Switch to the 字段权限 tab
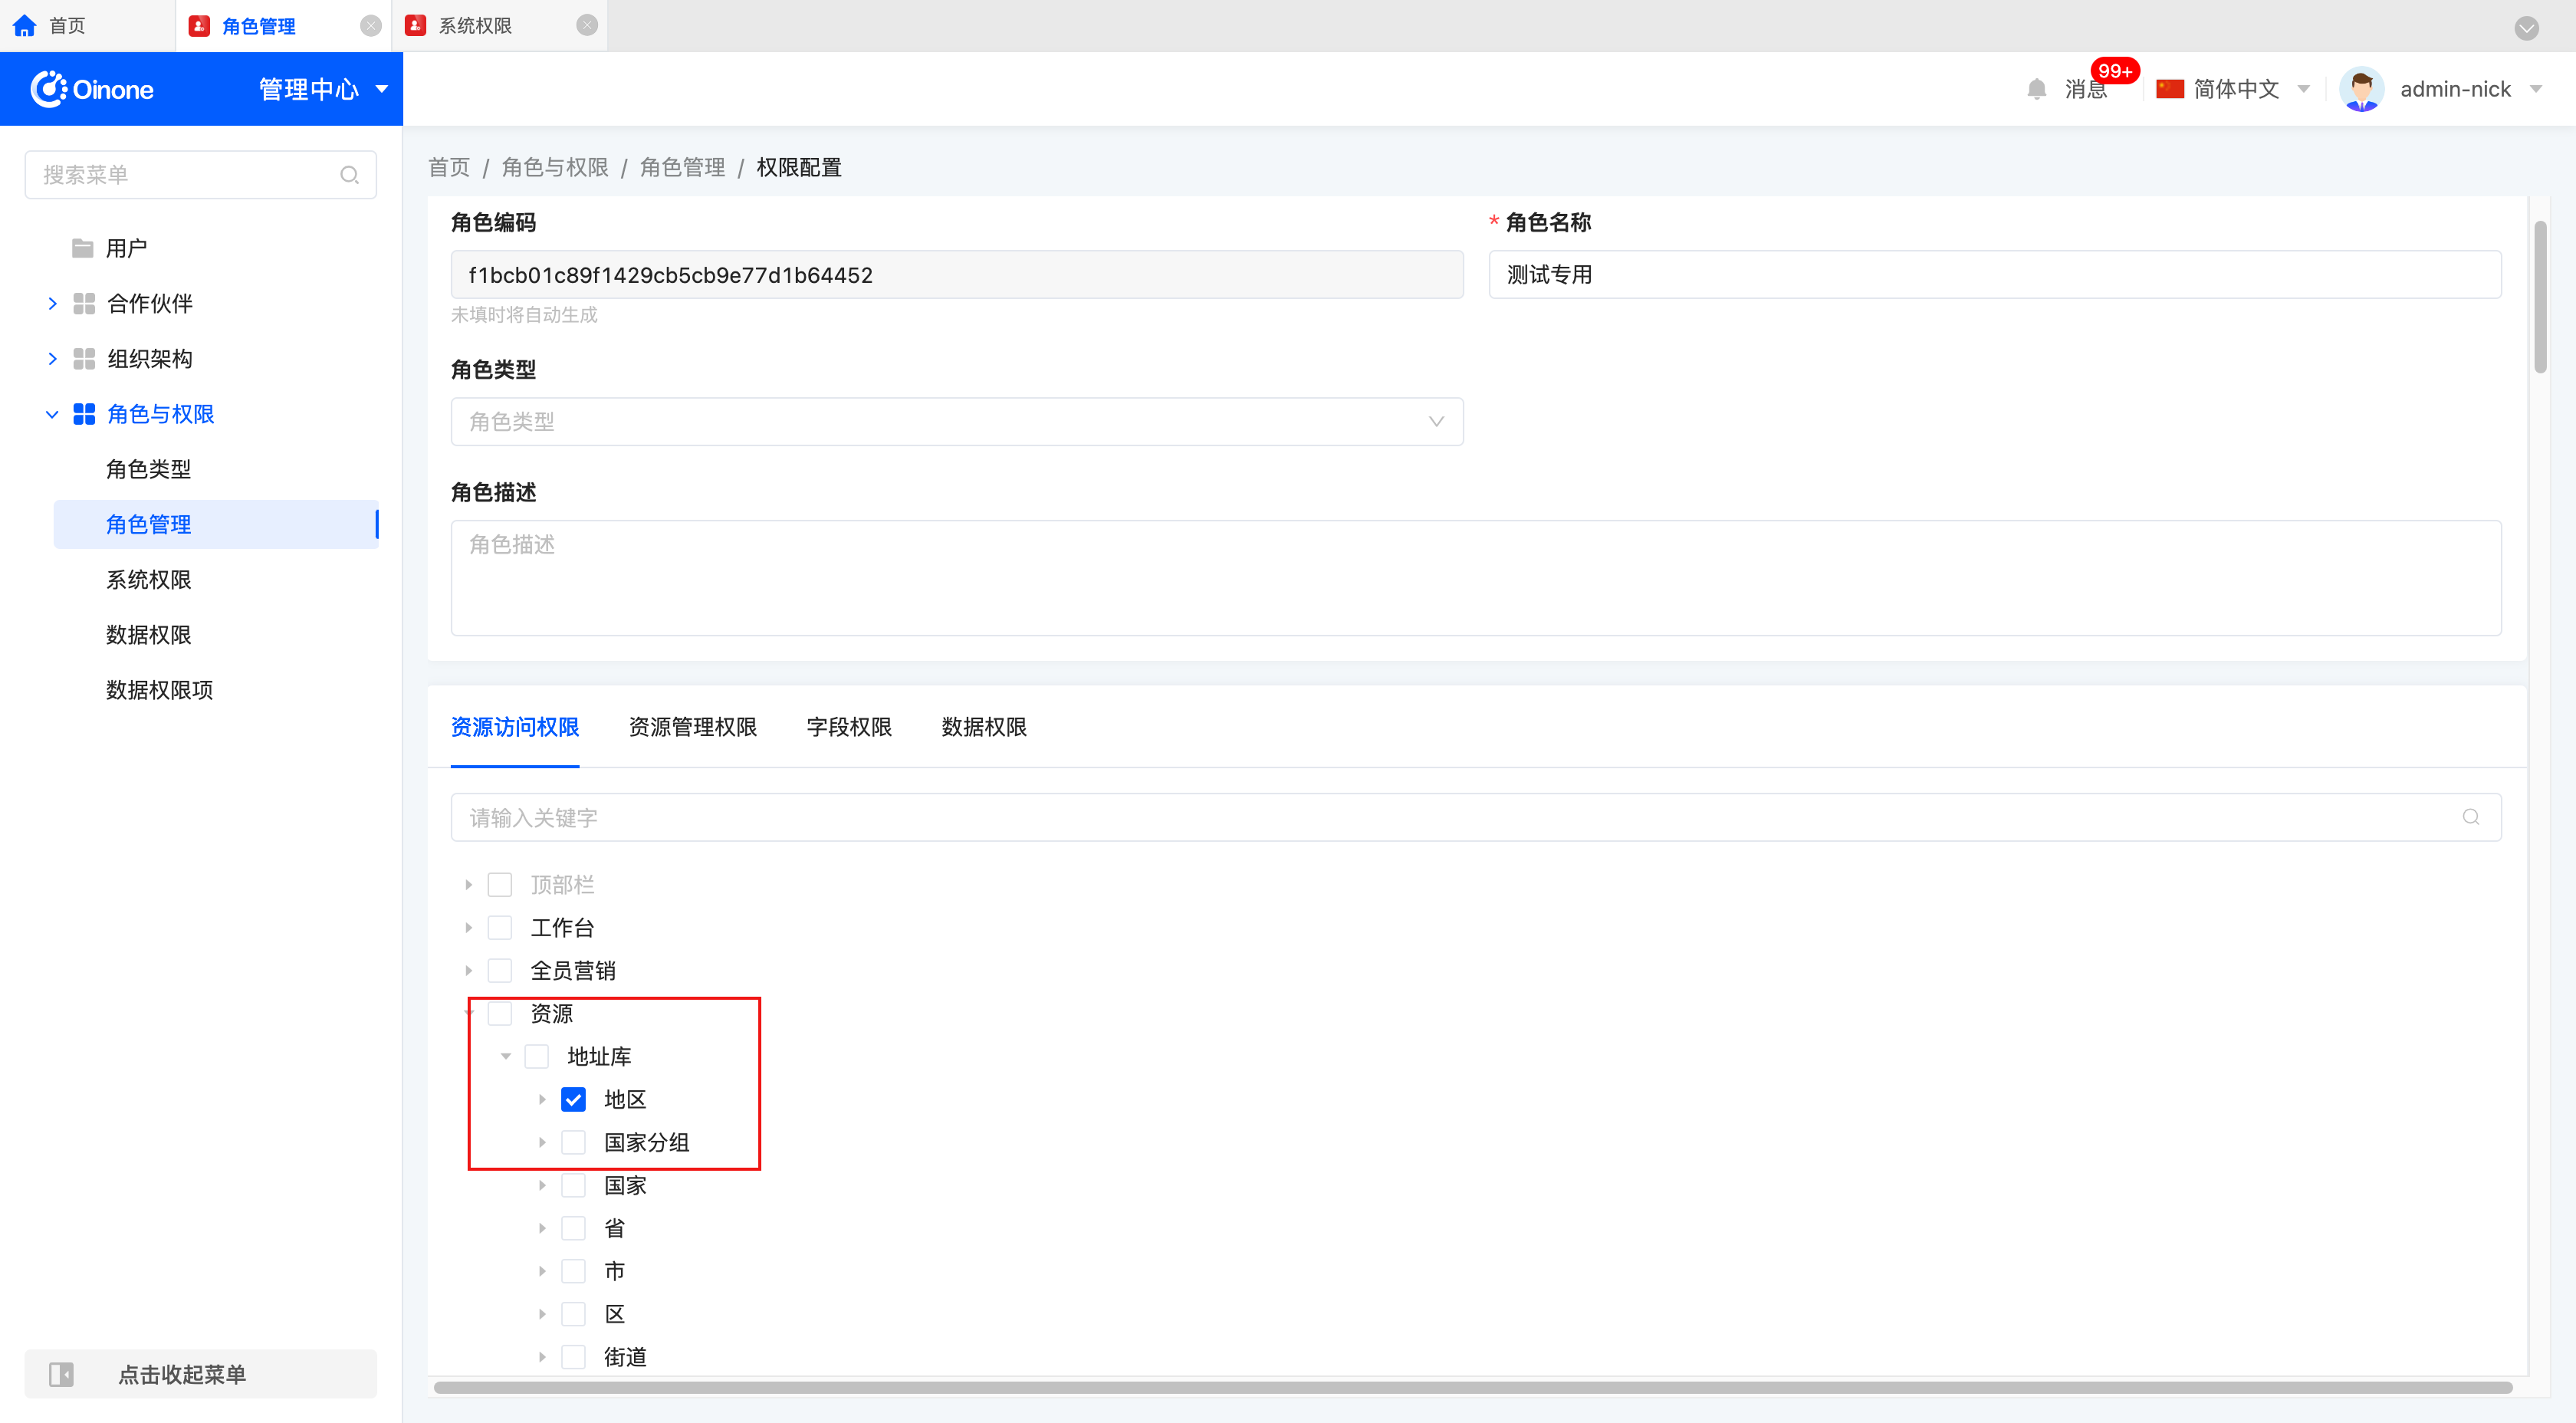This screenshot has width=2576, height=1423. coord(848,727)
